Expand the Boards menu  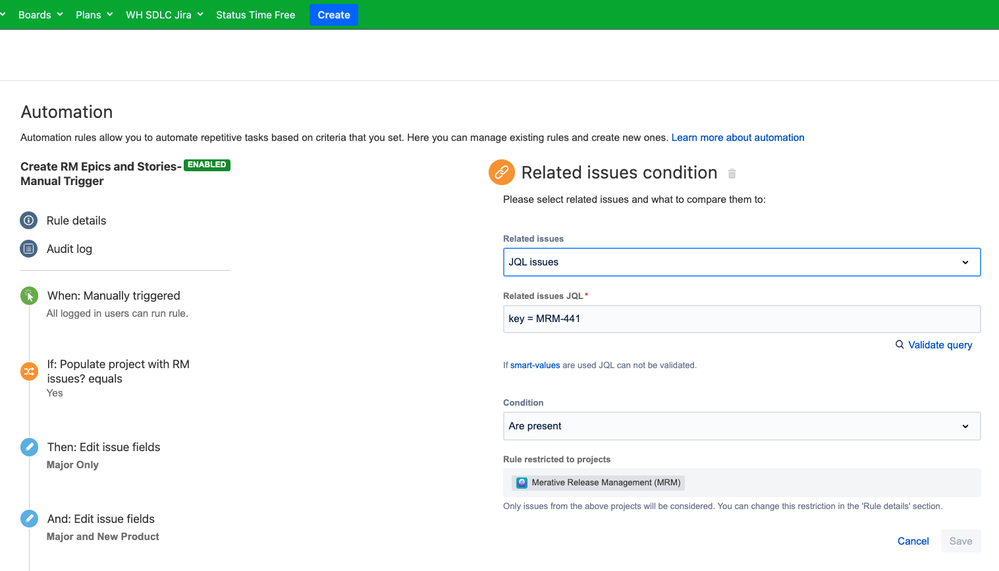[40, 15]
